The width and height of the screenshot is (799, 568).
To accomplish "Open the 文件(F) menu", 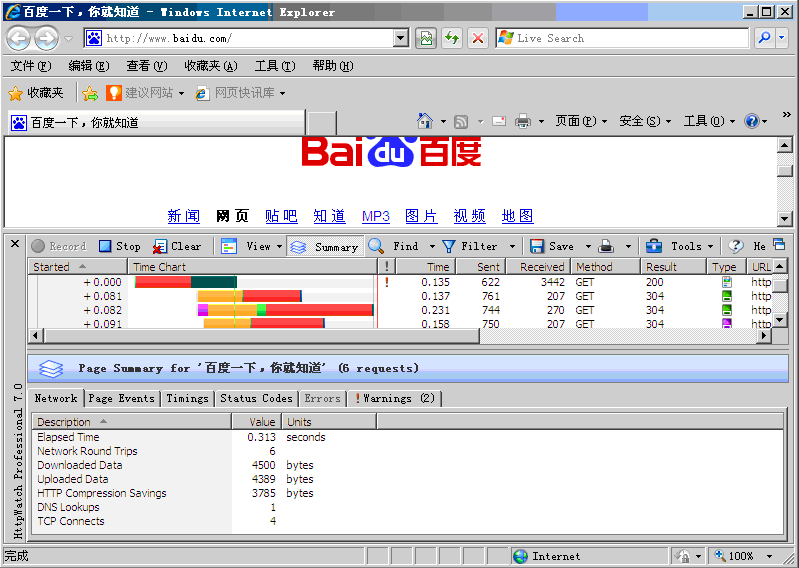I will click(x=31, y=66).
